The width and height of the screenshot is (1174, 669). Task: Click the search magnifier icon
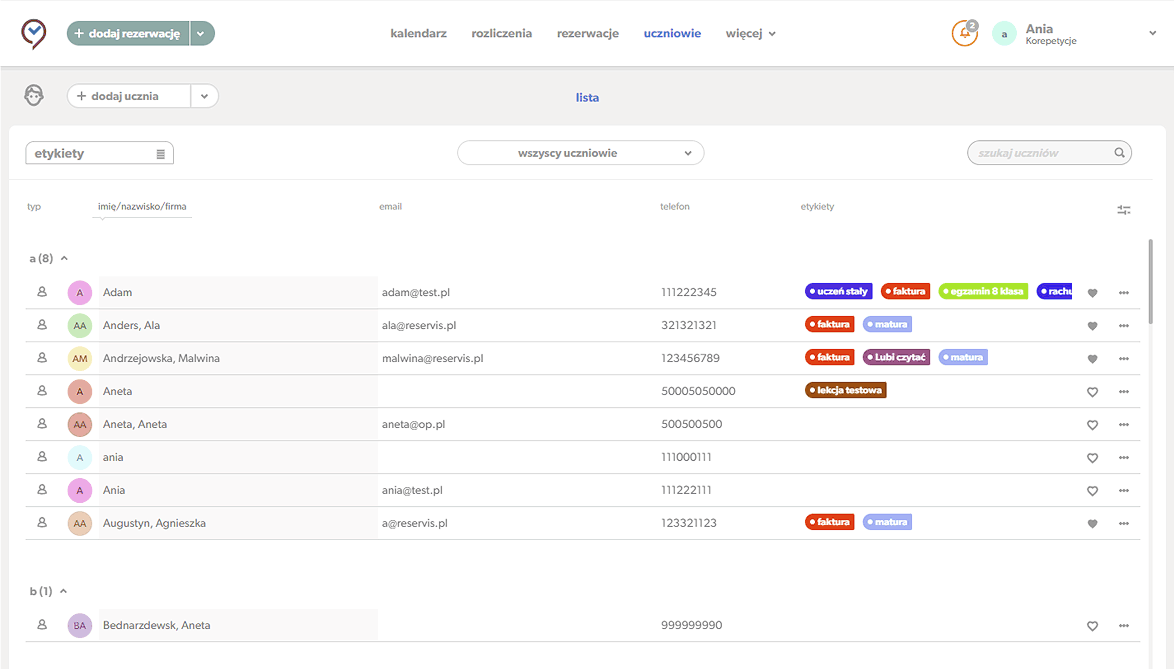click(x=1119, y=153)
